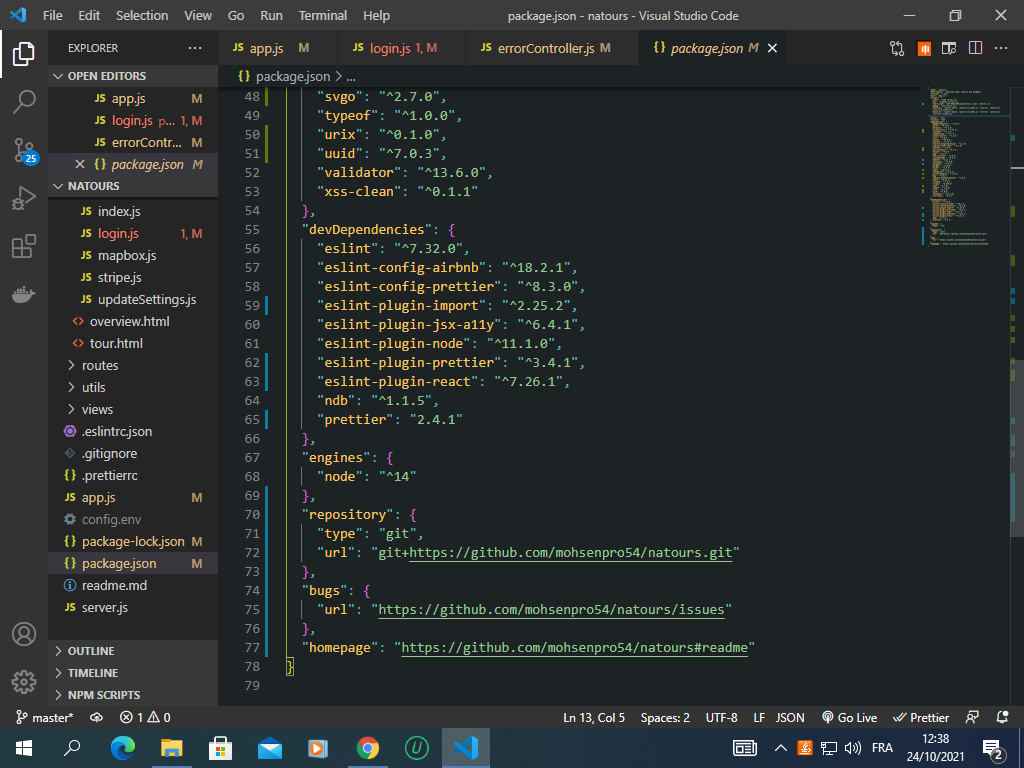Click the master branch status bar item

click(x=44, y=718)
